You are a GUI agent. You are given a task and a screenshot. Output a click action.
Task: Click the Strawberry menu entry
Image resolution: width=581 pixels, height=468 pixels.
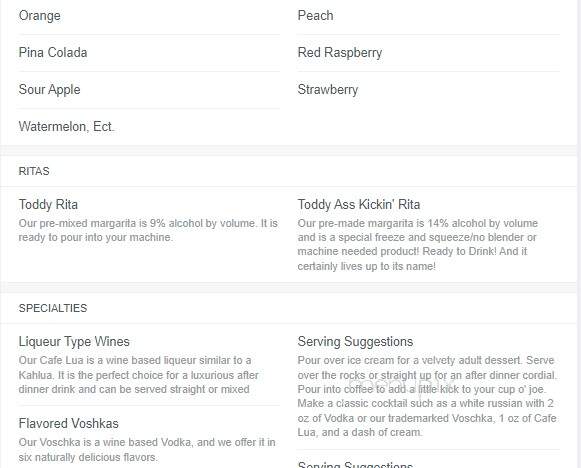pyautogui.click(x=328, y=90)
